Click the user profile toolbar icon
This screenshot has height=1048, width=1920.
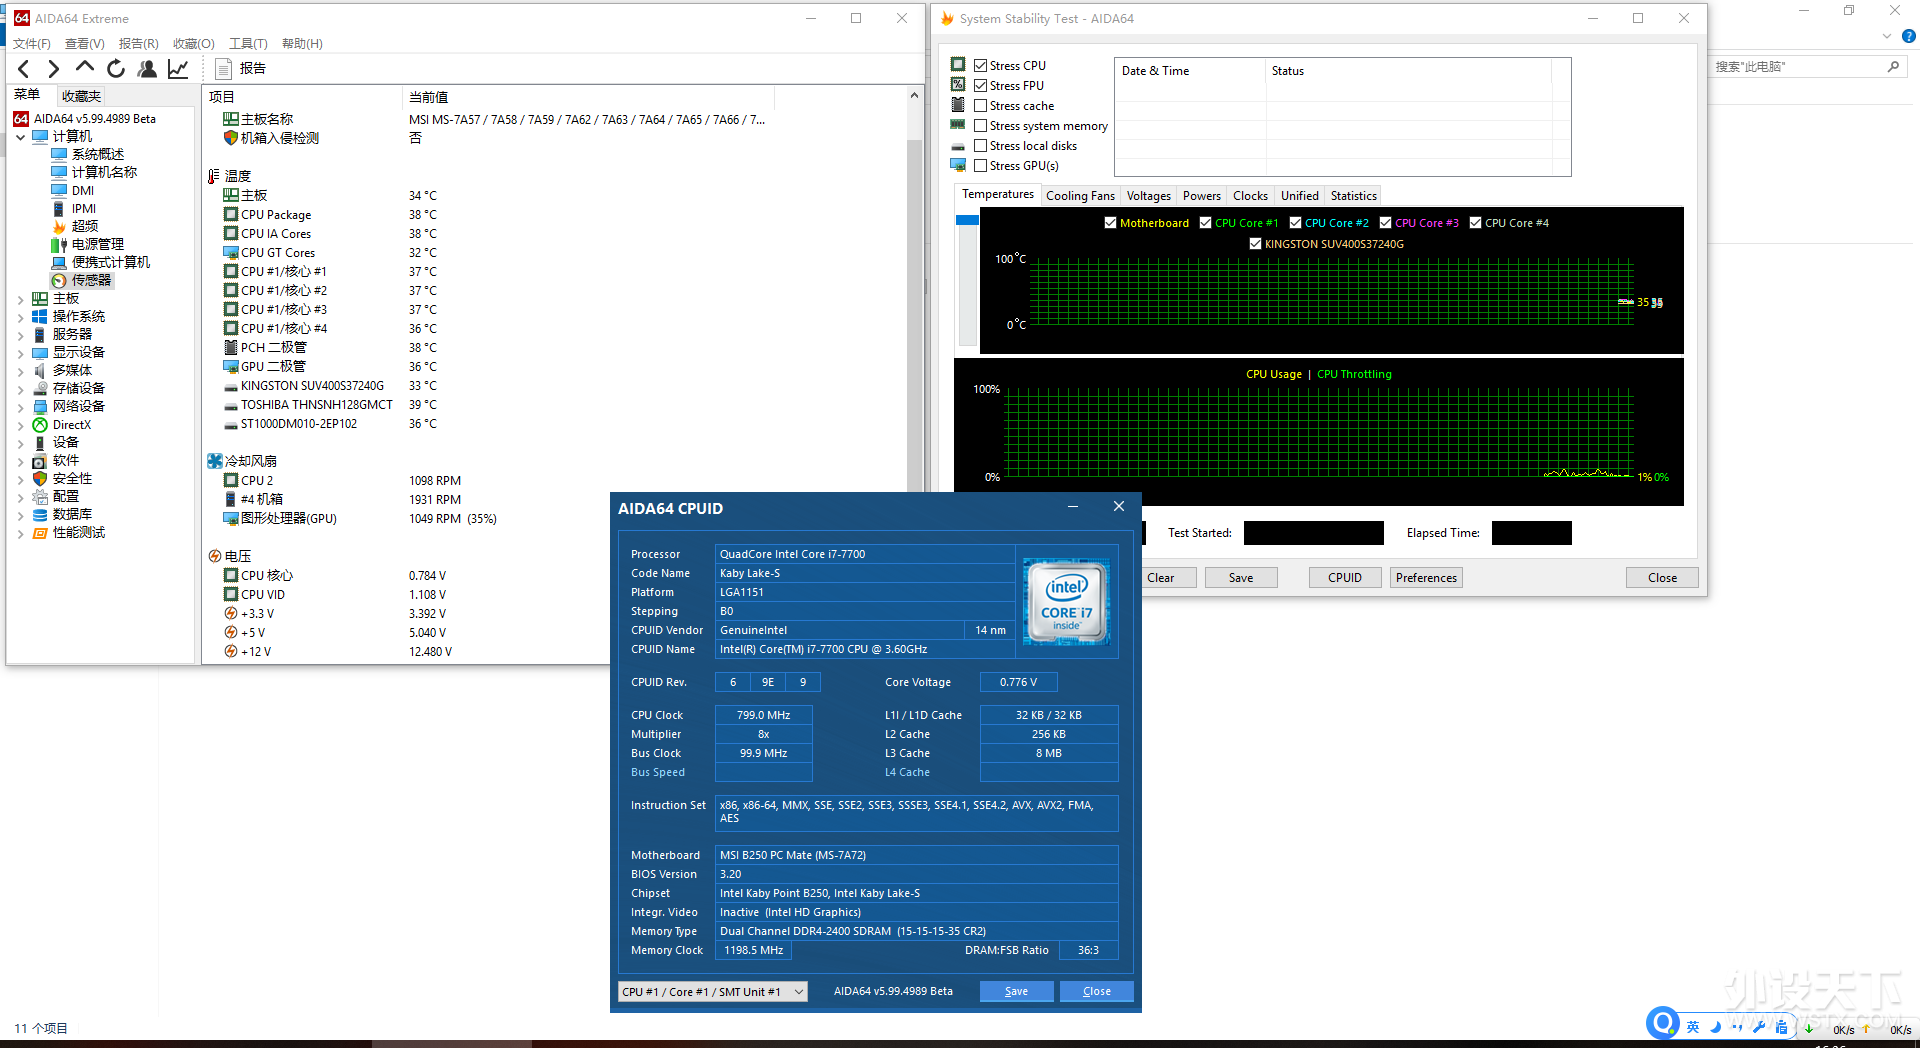[x=147, y=69]
